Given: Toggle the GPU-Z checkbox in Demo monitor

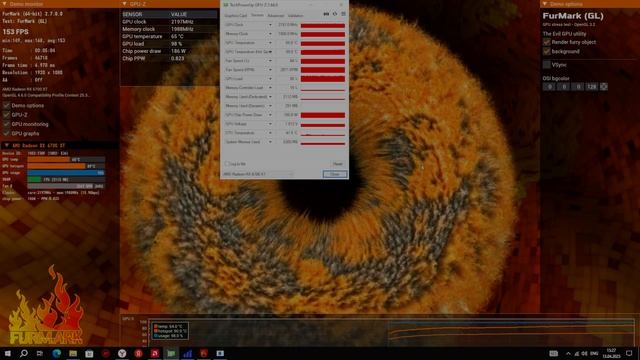Looking at the screenshot, I should [x=6, y=115].
